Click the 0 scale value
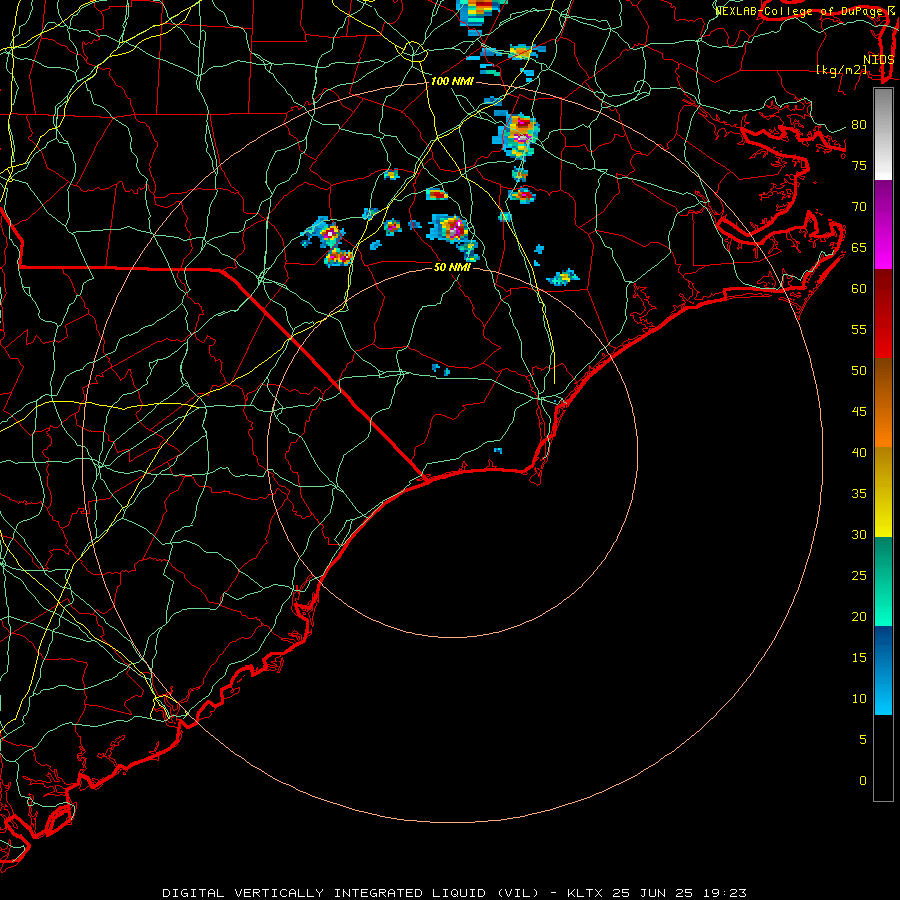Screen dimensions: 900x900 [x=863, y=781]
